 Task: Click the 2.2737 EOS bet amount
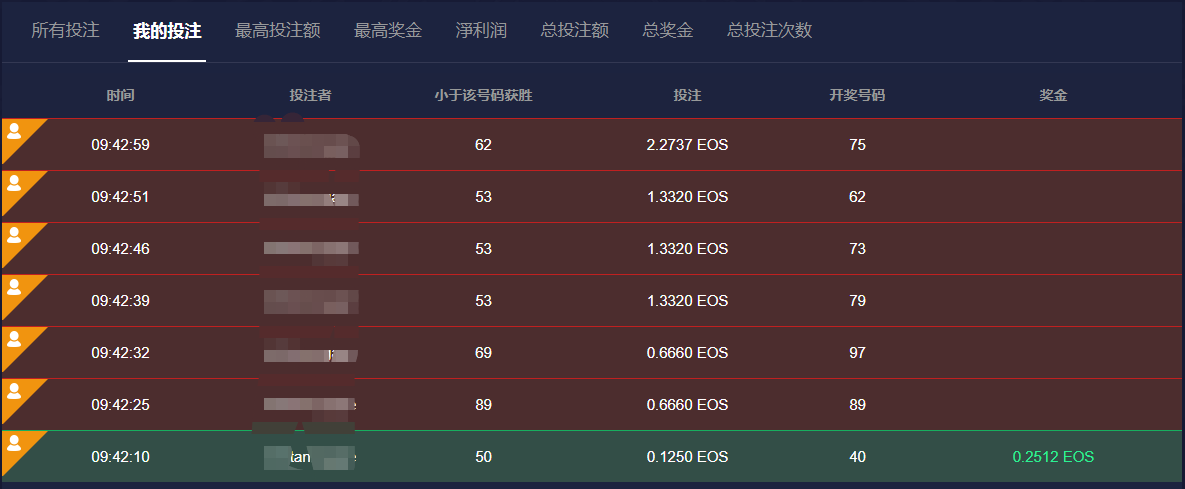688,145
